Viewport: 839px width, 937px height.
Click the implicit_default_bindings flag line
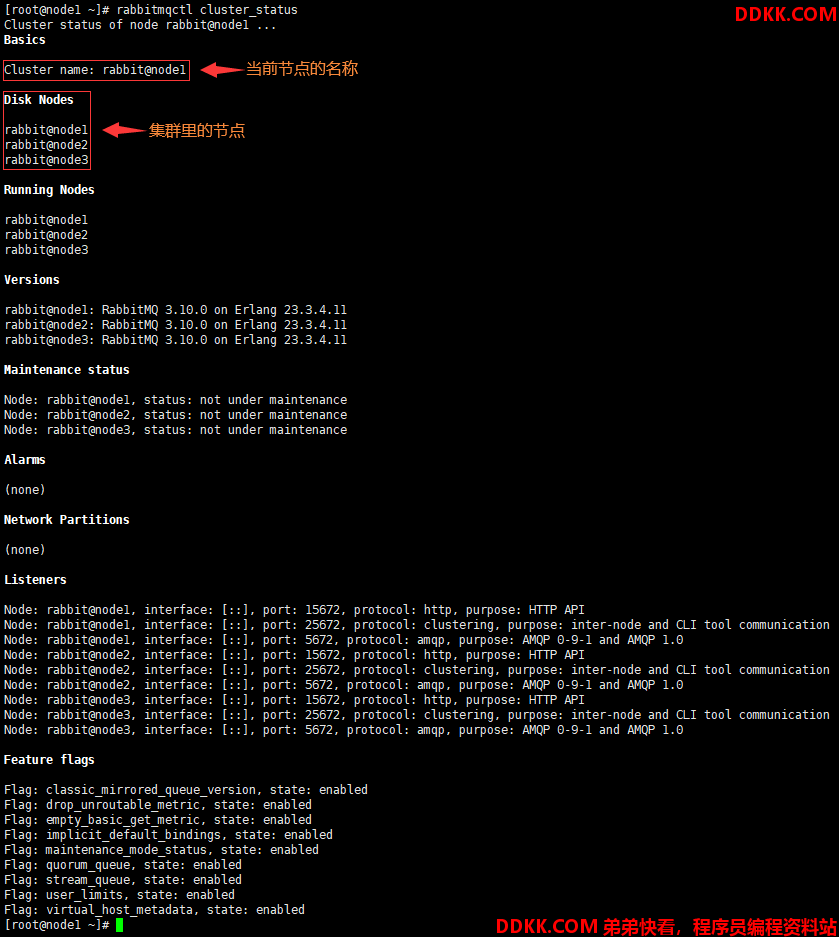coord(169,835)
